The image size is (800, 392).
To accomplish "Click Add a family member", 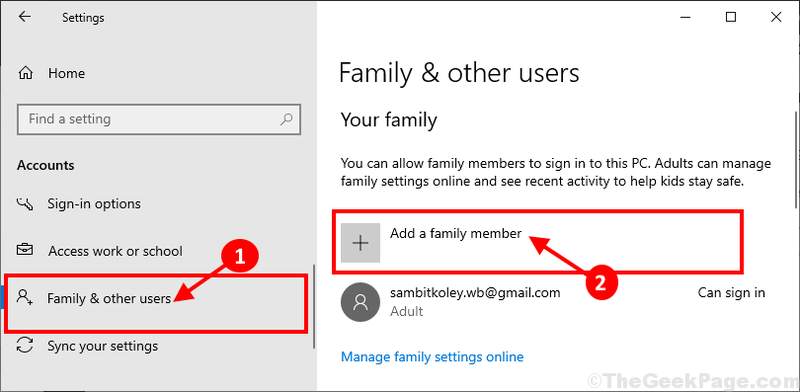I will click(456, 233).
